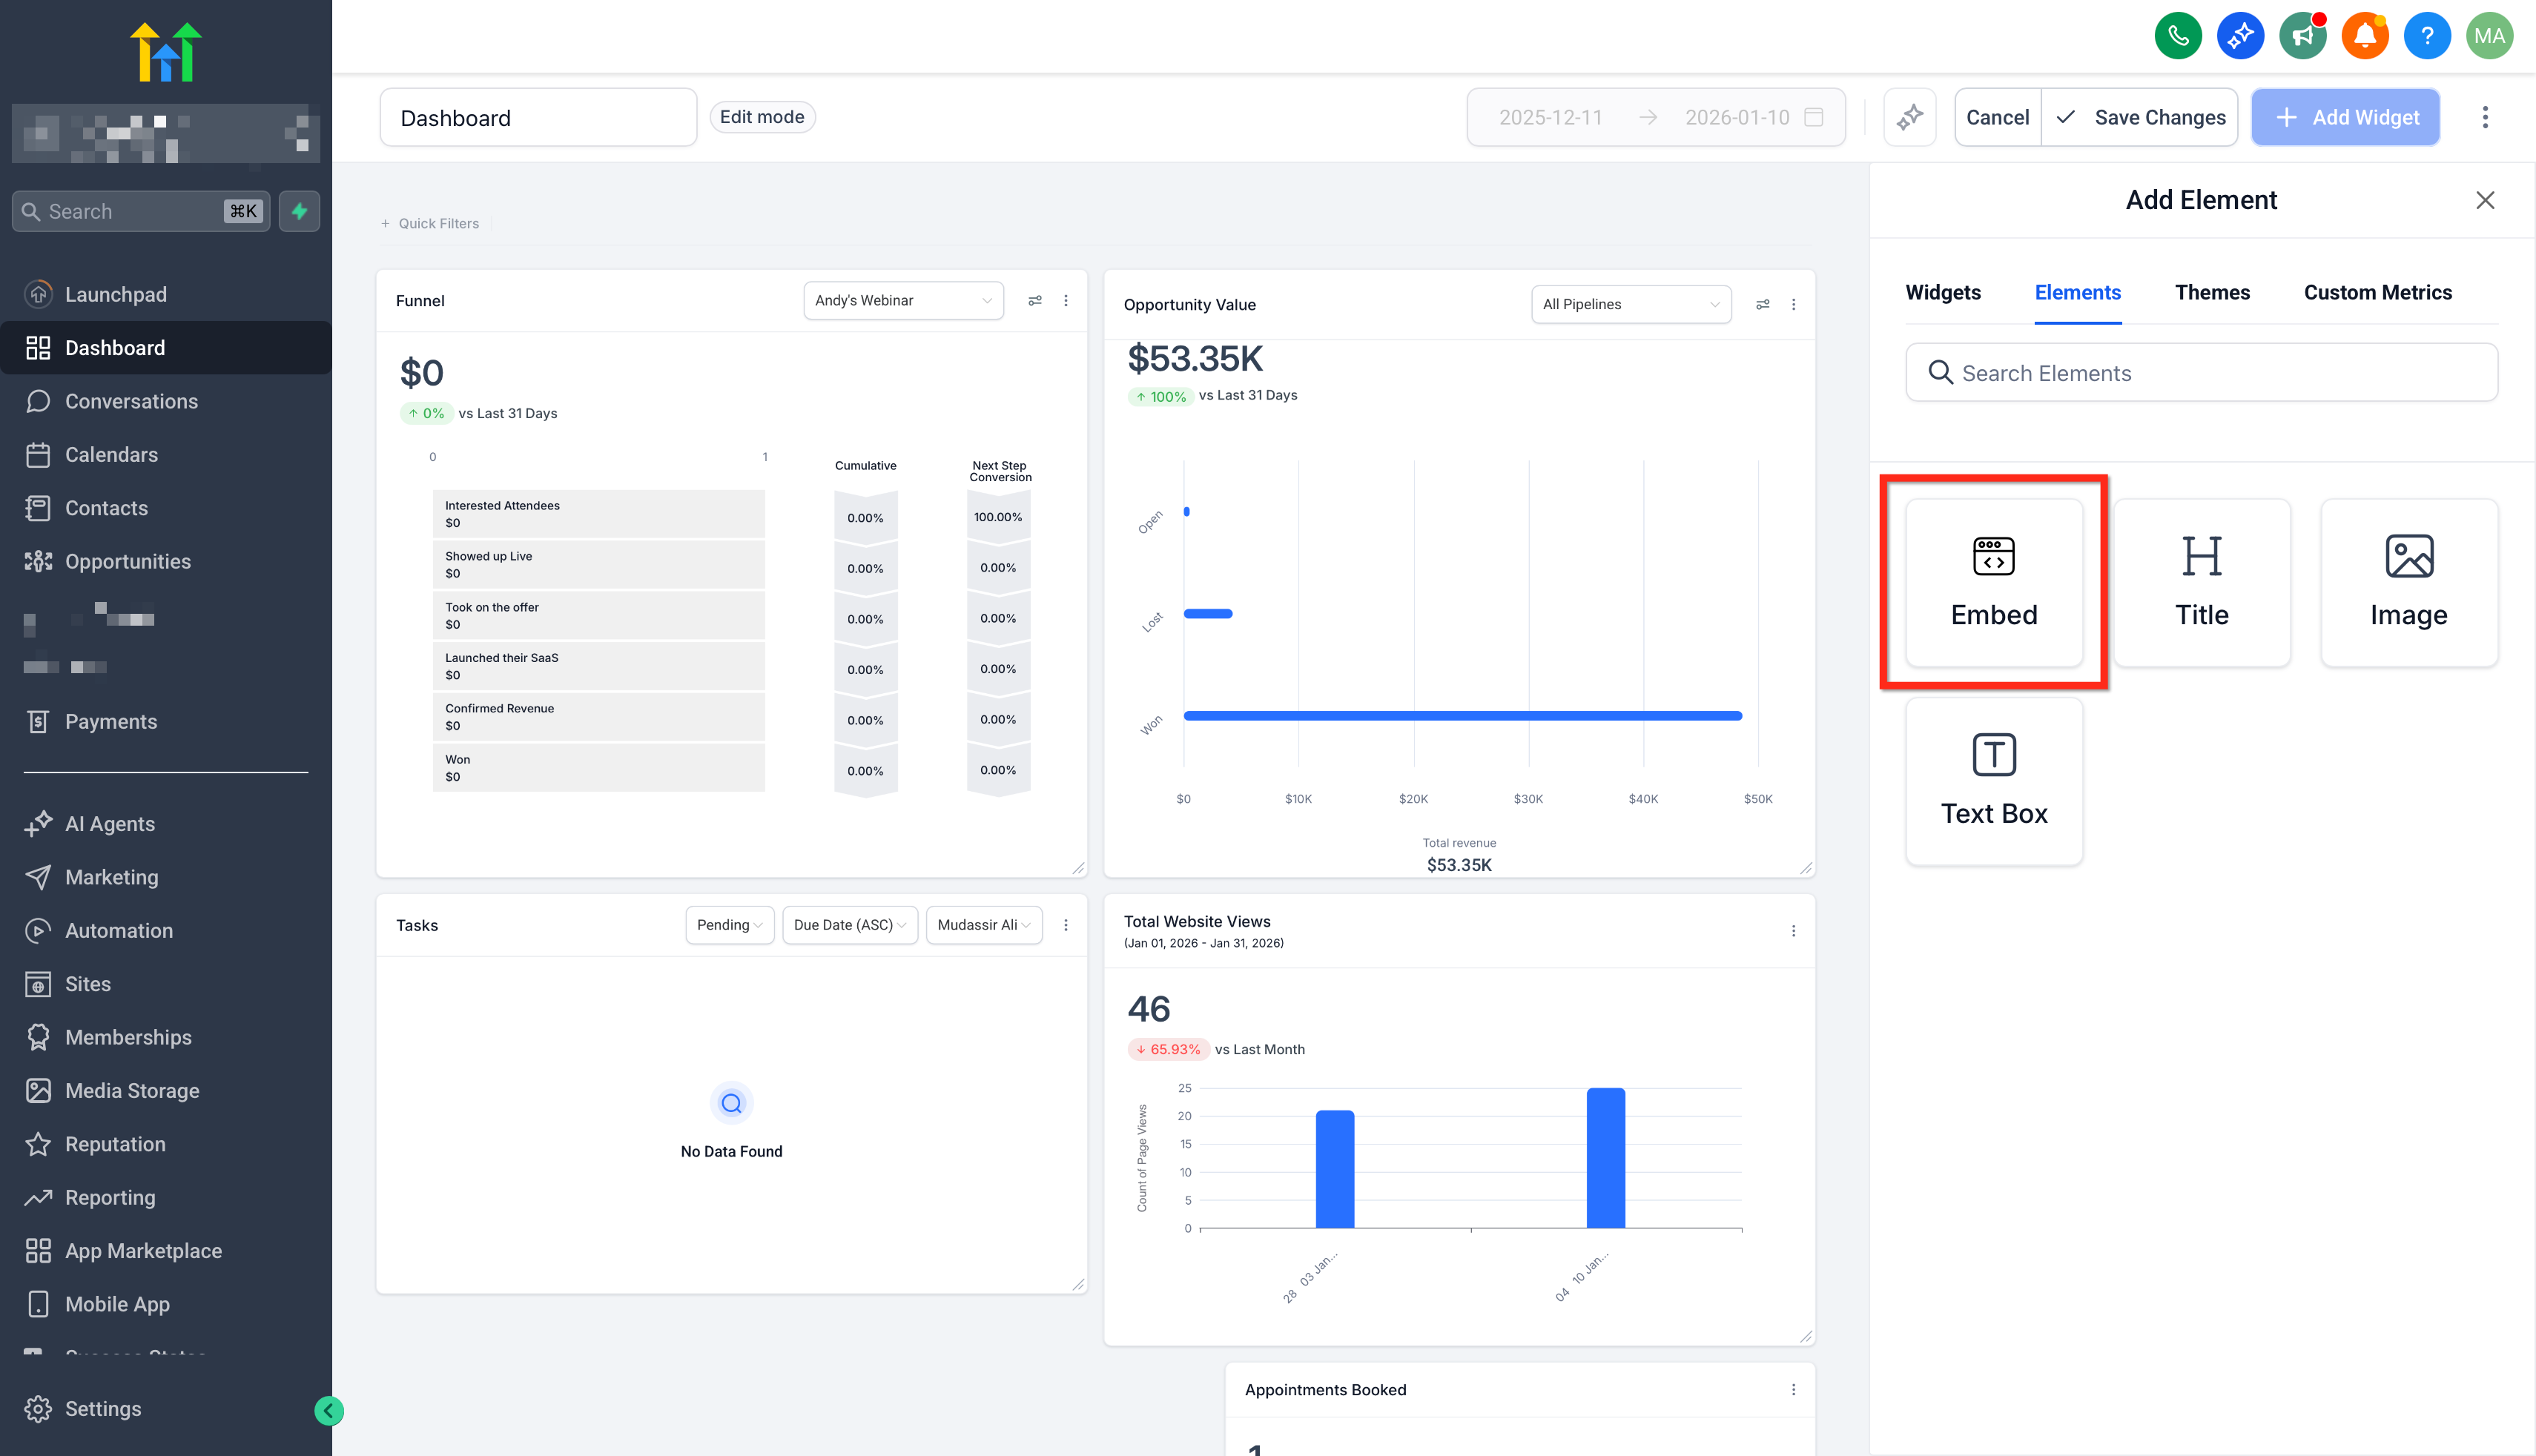The image size is (2536, 1456).
Task: Open Funnel widget filter settings icon
Action: coord(1035,300)
